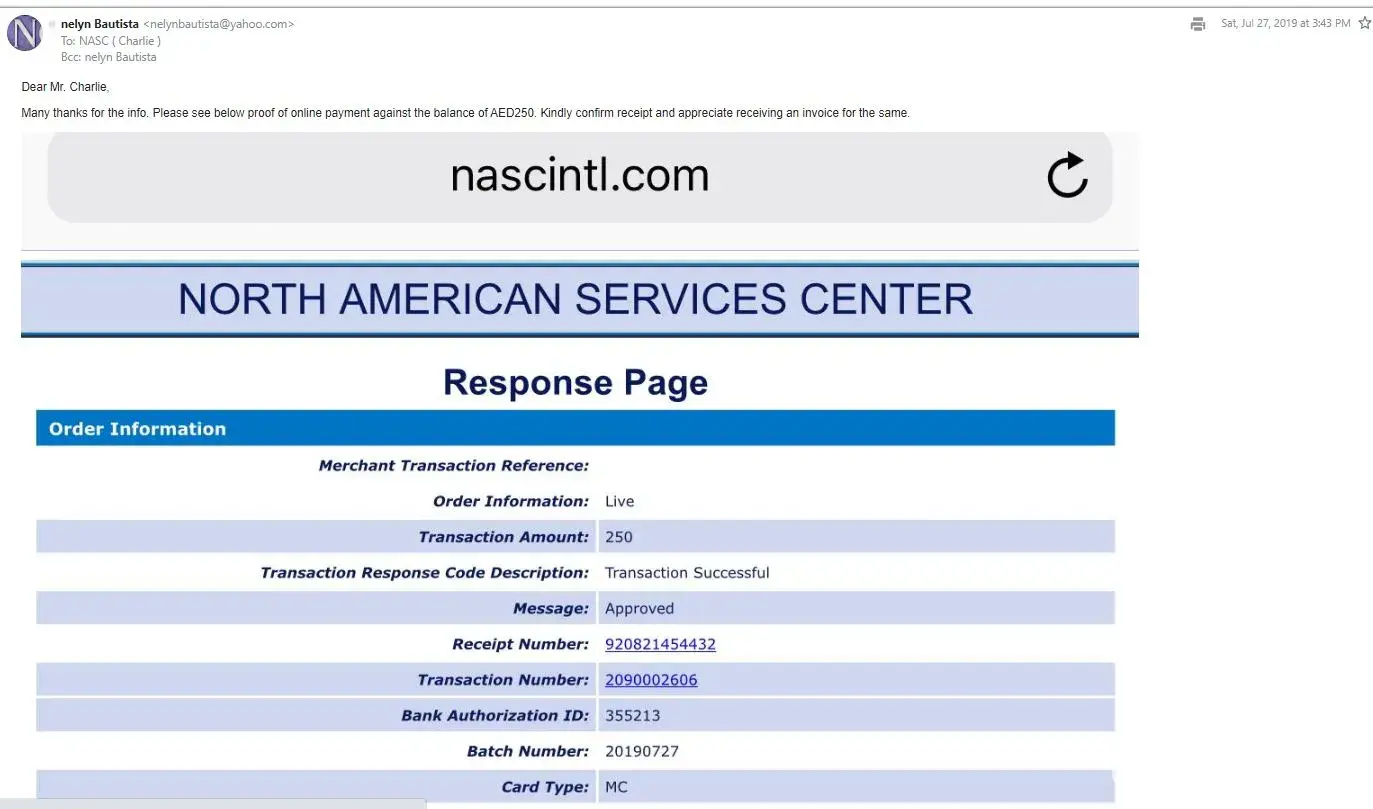Image resolution: width=1373 pixels, height=809 pixels.
Task: Click the Receipt Number label
Action: pyautogui.click(x=521, y=645)
